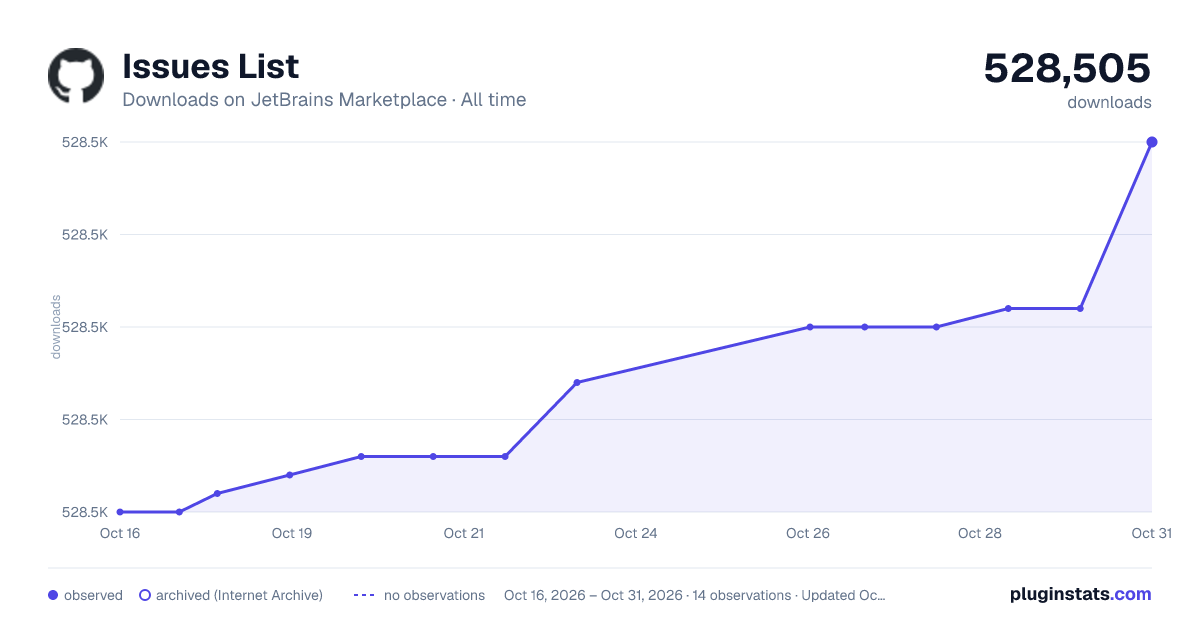Select the data point above Oct 26
The height and width of the screenshot is (630, 1200).
[810, 327]
